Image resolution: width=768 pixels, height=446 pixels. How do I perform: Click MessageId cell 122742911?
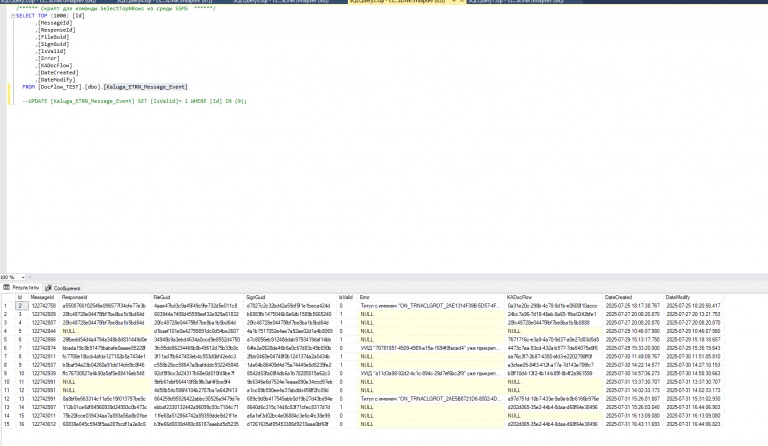(44, 356)
